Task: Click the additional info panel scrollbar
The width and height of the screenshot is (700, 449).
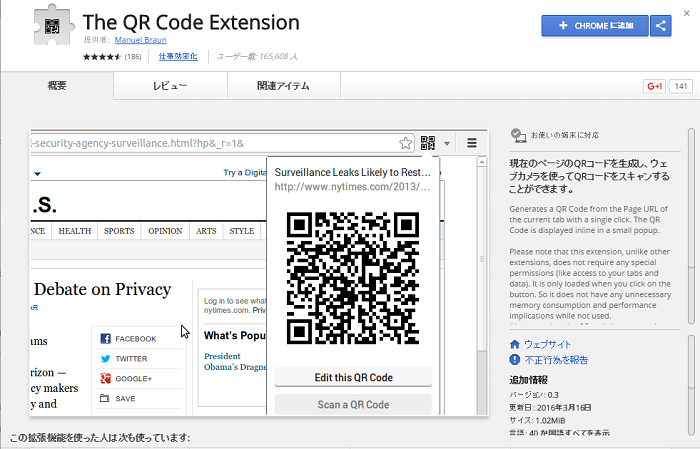Action: 692,384
